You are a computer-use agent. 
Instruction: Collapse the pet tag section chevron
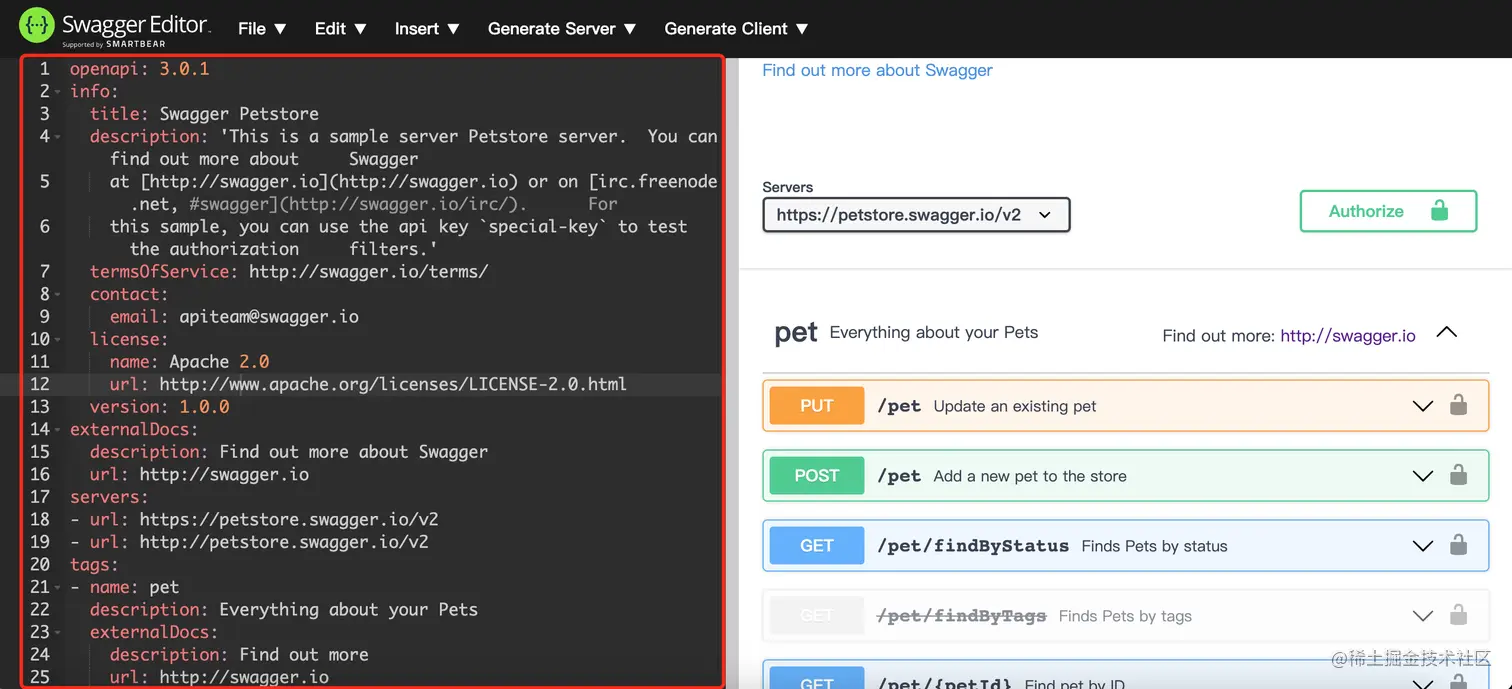pyautogui.click(x=1446, y=333)
